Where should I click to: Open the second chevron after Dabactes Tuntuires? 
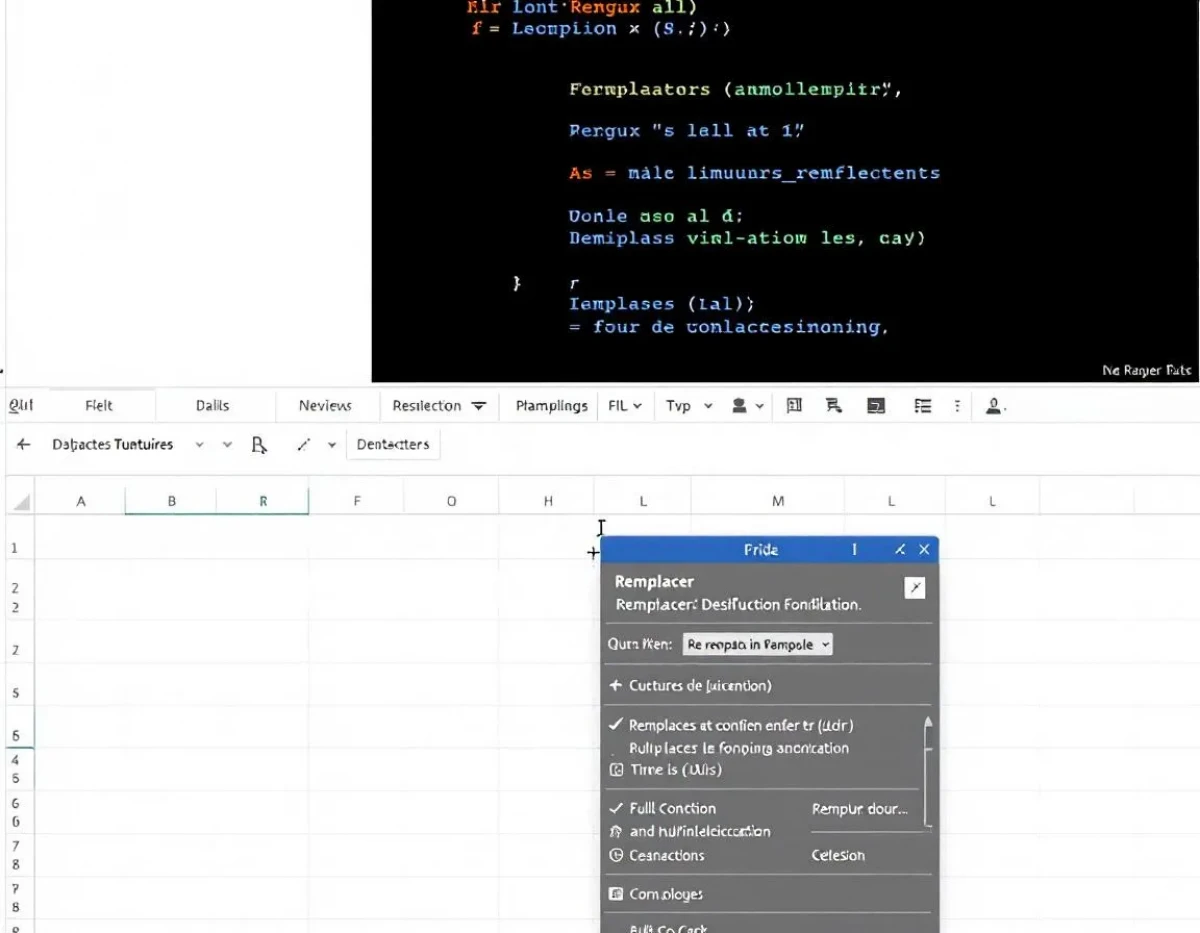(x=227, y=445)
